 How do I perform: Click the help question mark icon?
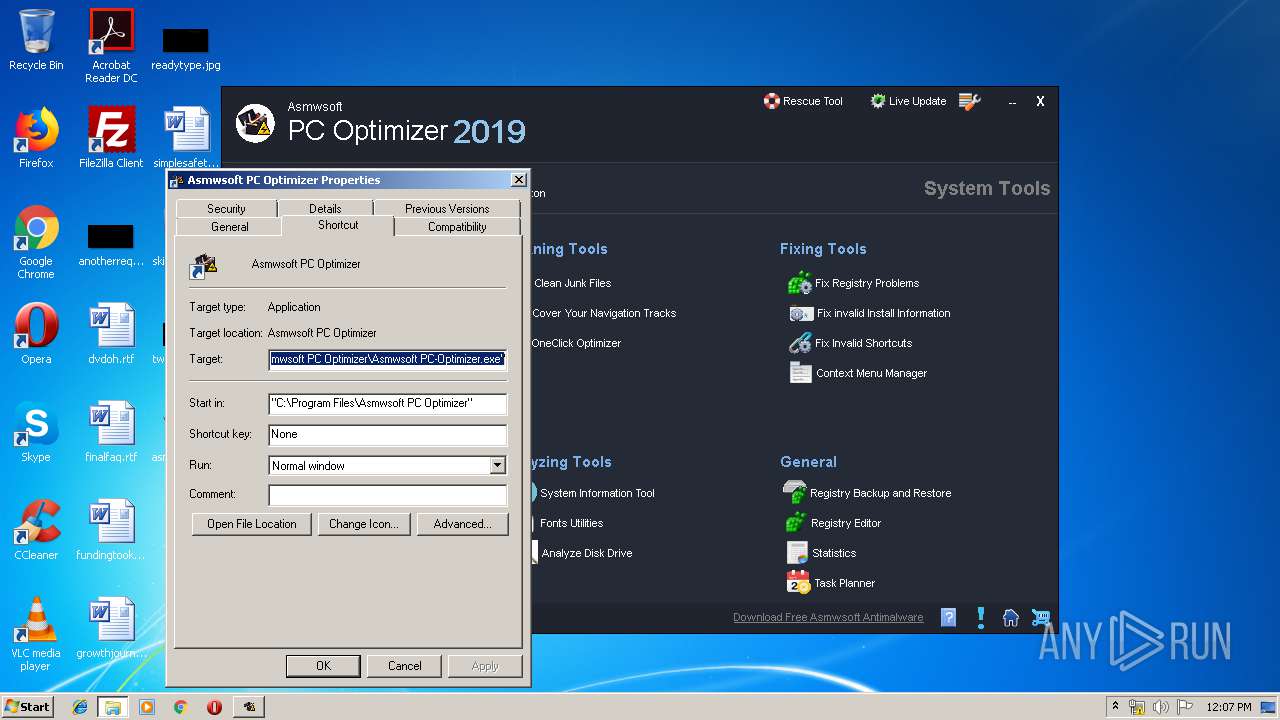949,618
